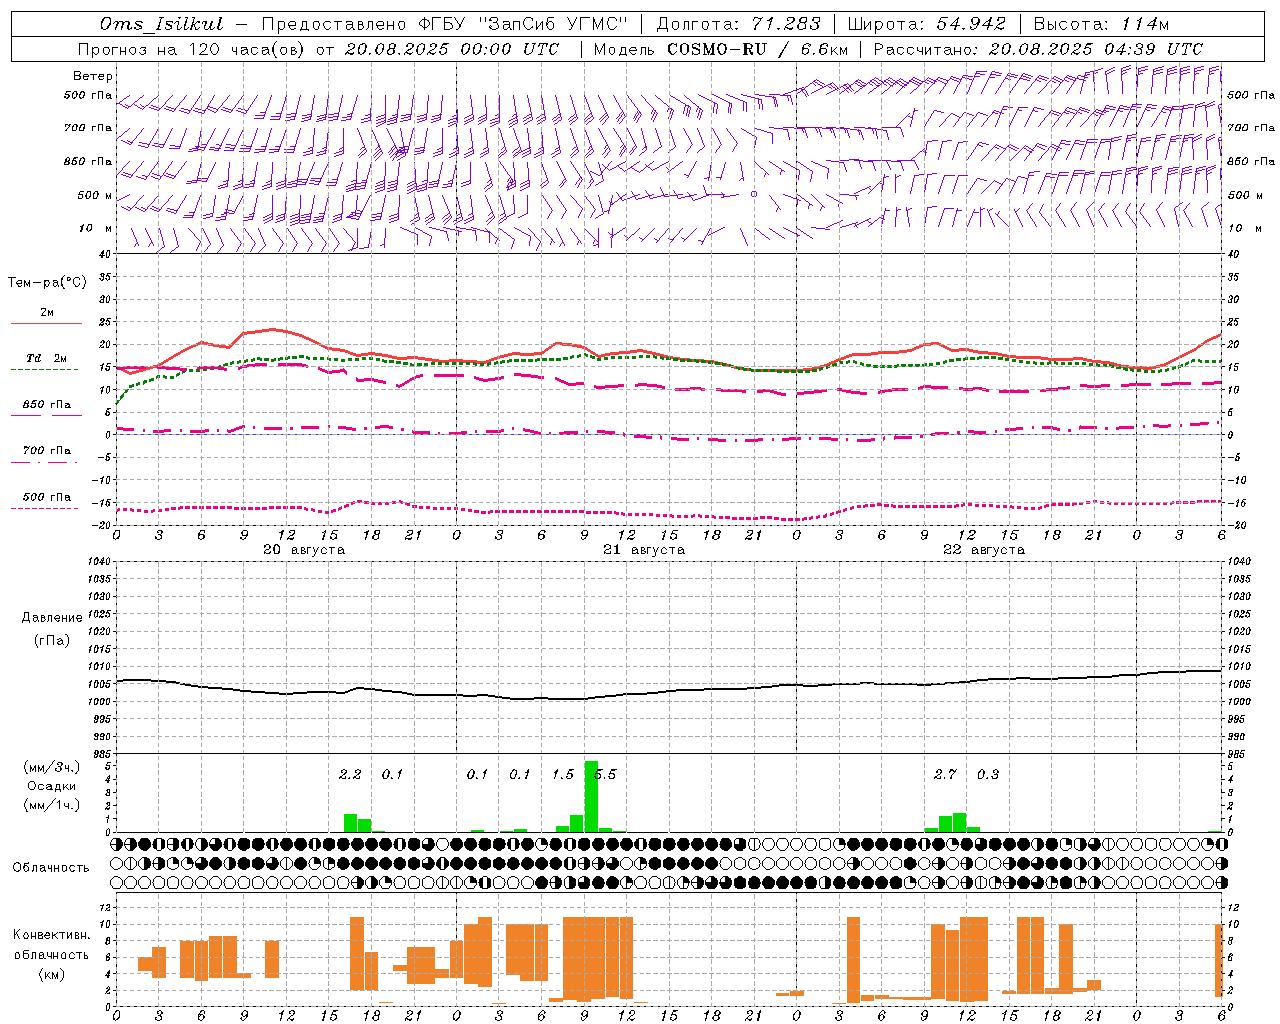Click the 0.3 precipitation amount value
Screen dimensions: 1280x1024
coord(988,774)
